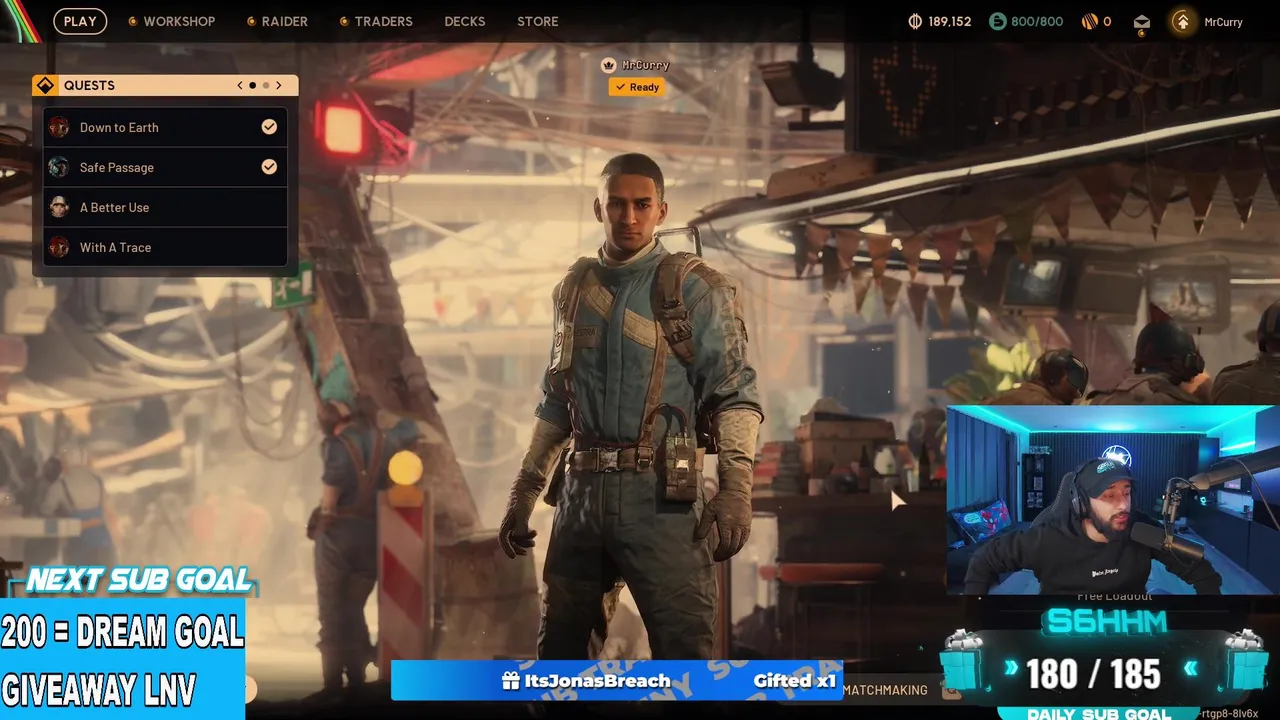
Task: Click the 189.152 coin balance
Action: [x=949, y=21]
